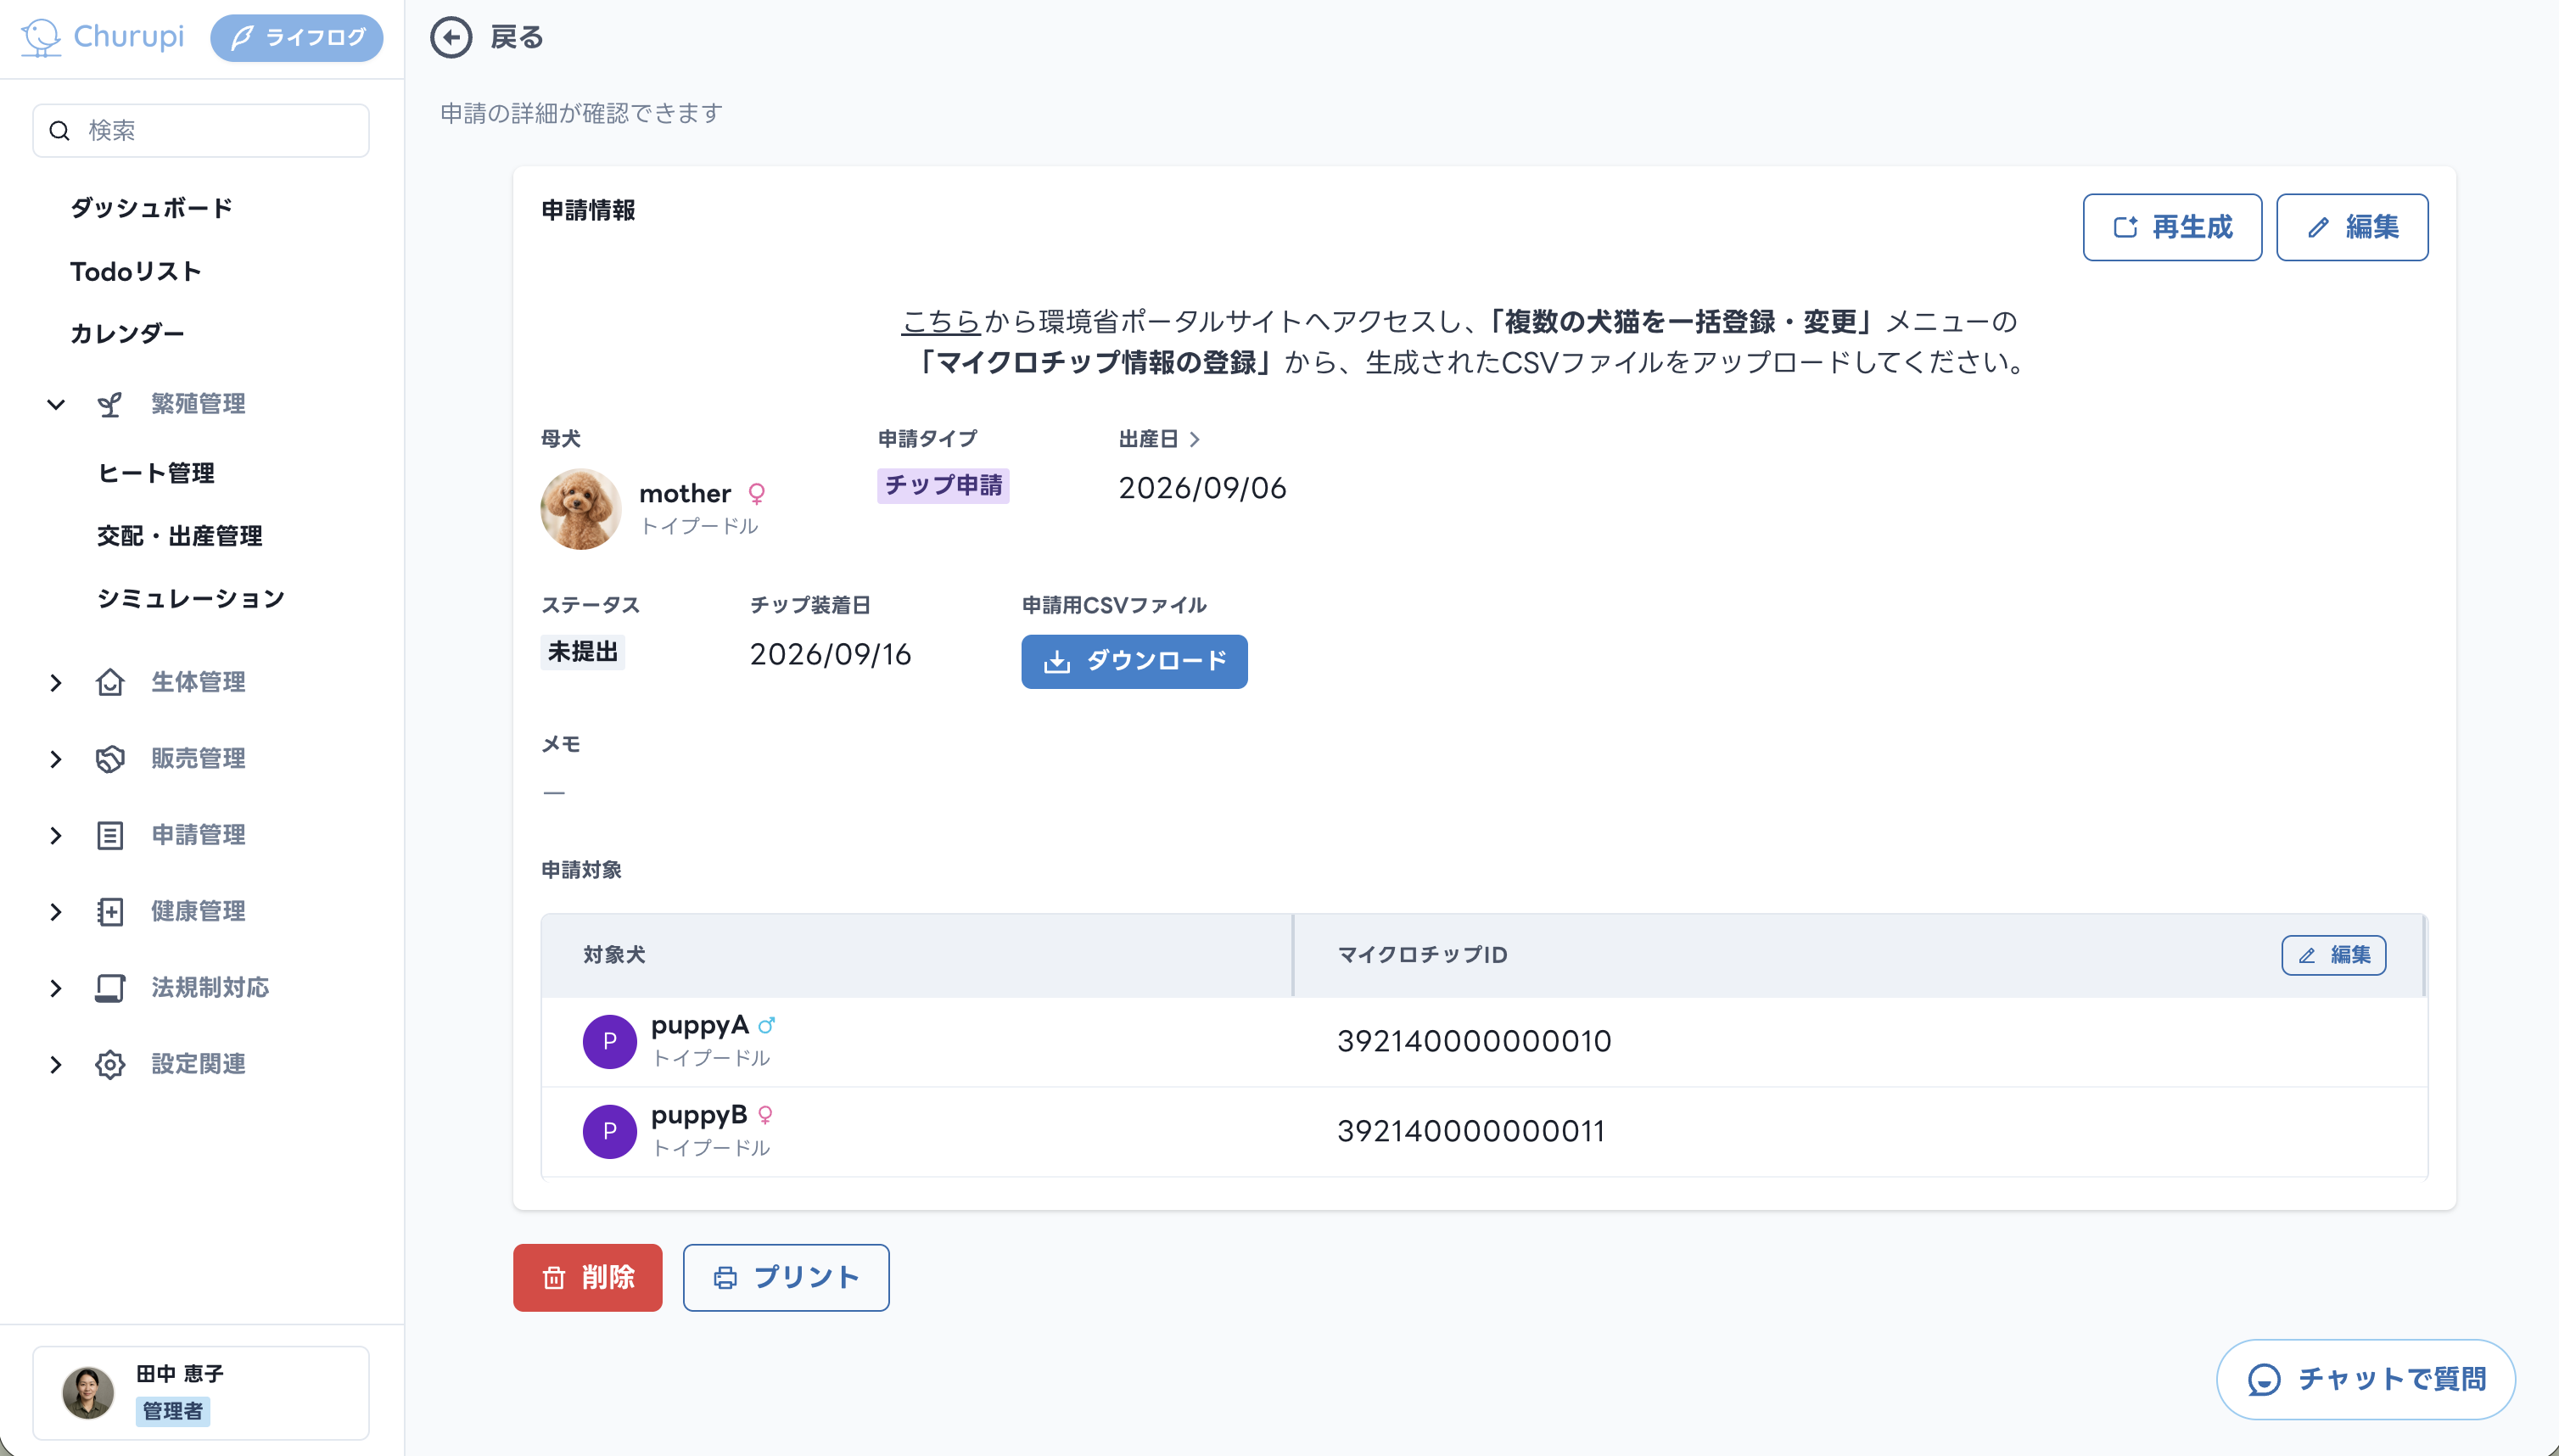Open カレンダー in the sidebar

(127, 333)
